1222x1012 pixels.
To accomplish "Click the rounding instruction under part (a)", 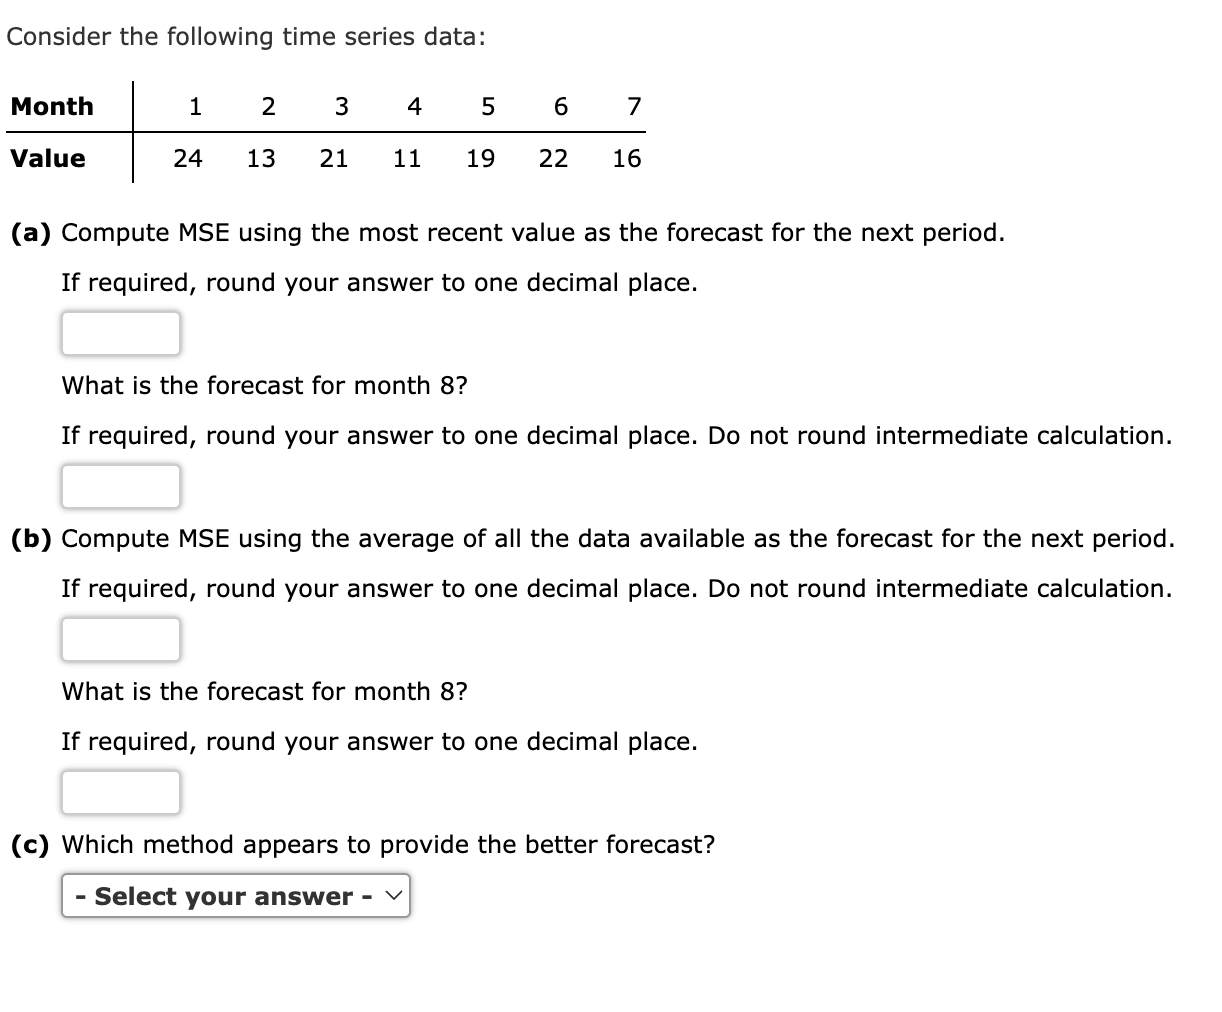I will pyautogui.click(x=380, y=282).
